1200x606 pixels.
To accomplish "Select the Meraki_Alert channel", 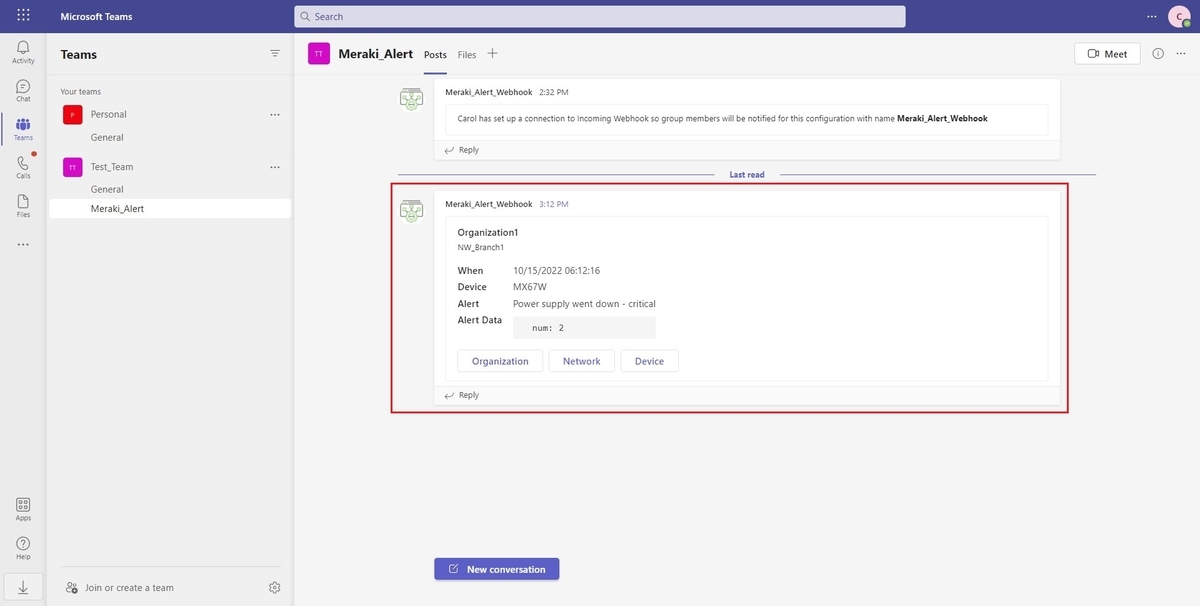I will pyautogui.click(x=170, y=209).
